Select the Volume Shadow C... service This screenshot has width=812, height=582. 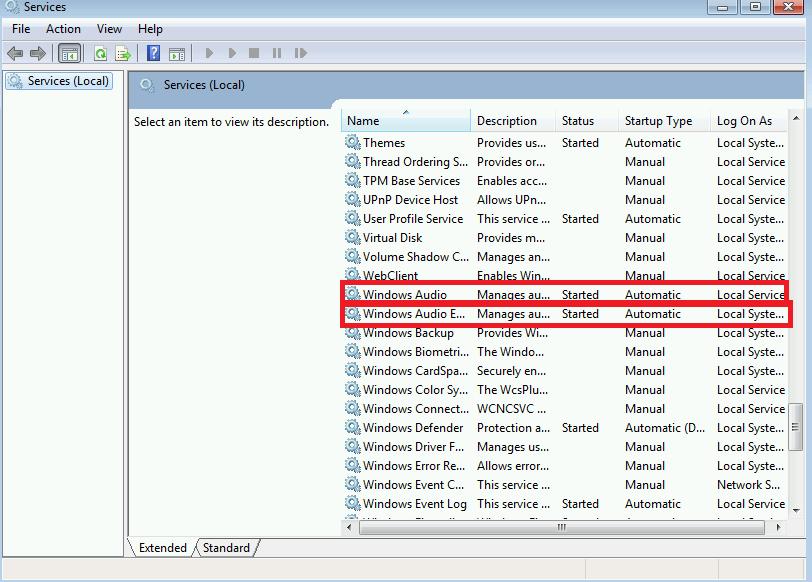click(x=565, y=256)
